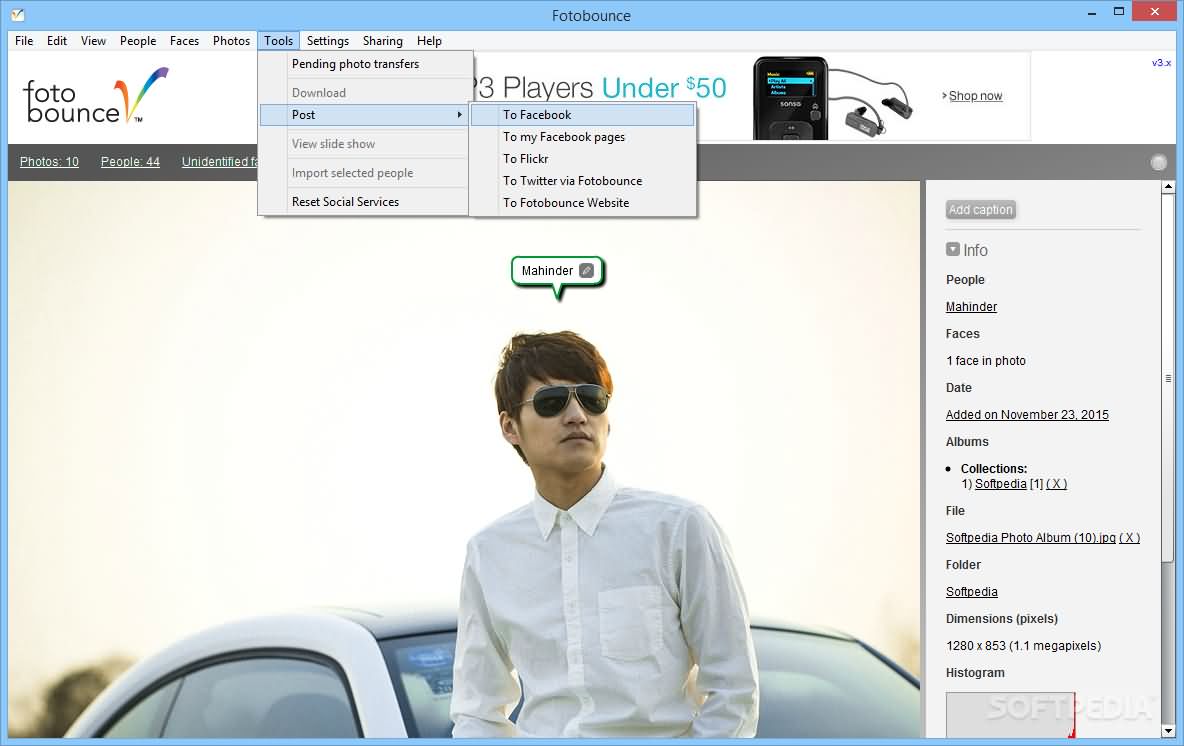Click the MP3 player advertisement image
The height and width of the screenshot is (746, 1184).
[x=832, y=98]
